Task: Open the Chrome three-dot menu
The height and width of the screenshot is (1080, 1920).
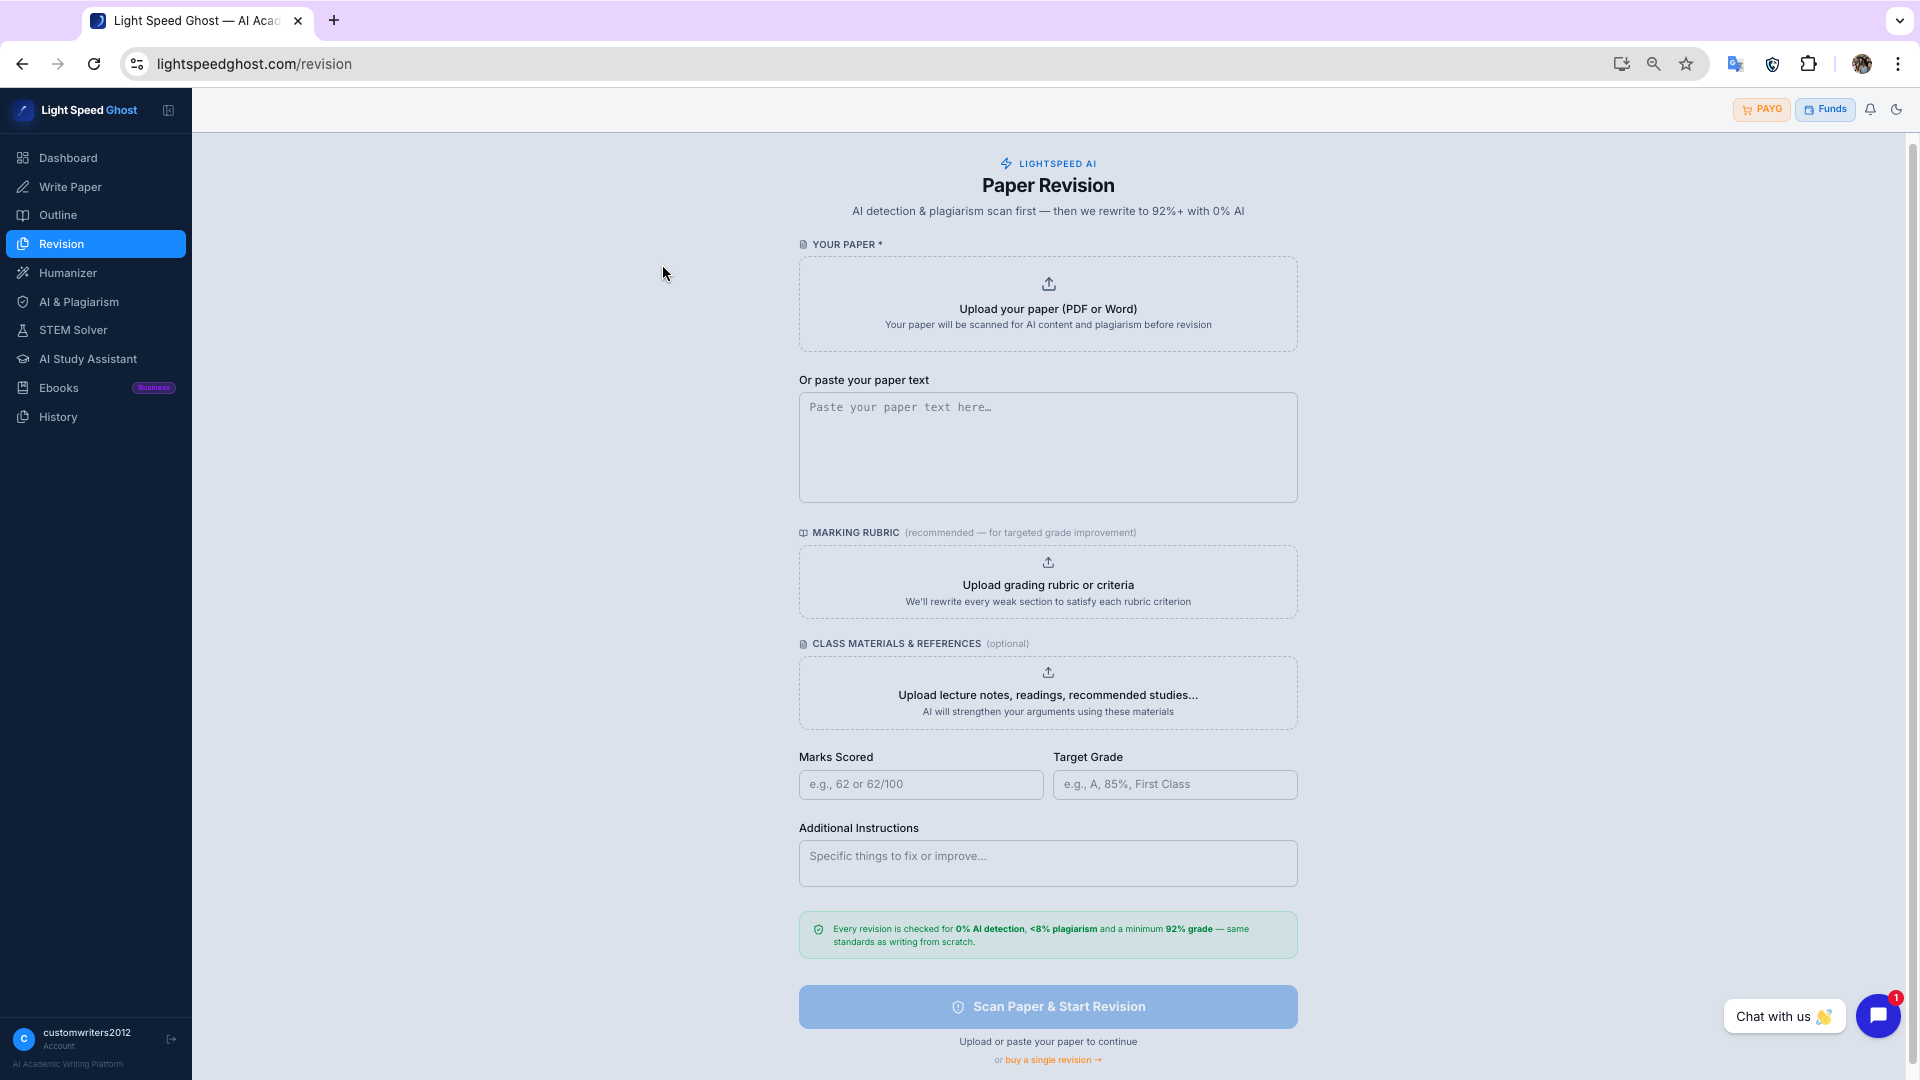Action: (x=1897, y=64)
